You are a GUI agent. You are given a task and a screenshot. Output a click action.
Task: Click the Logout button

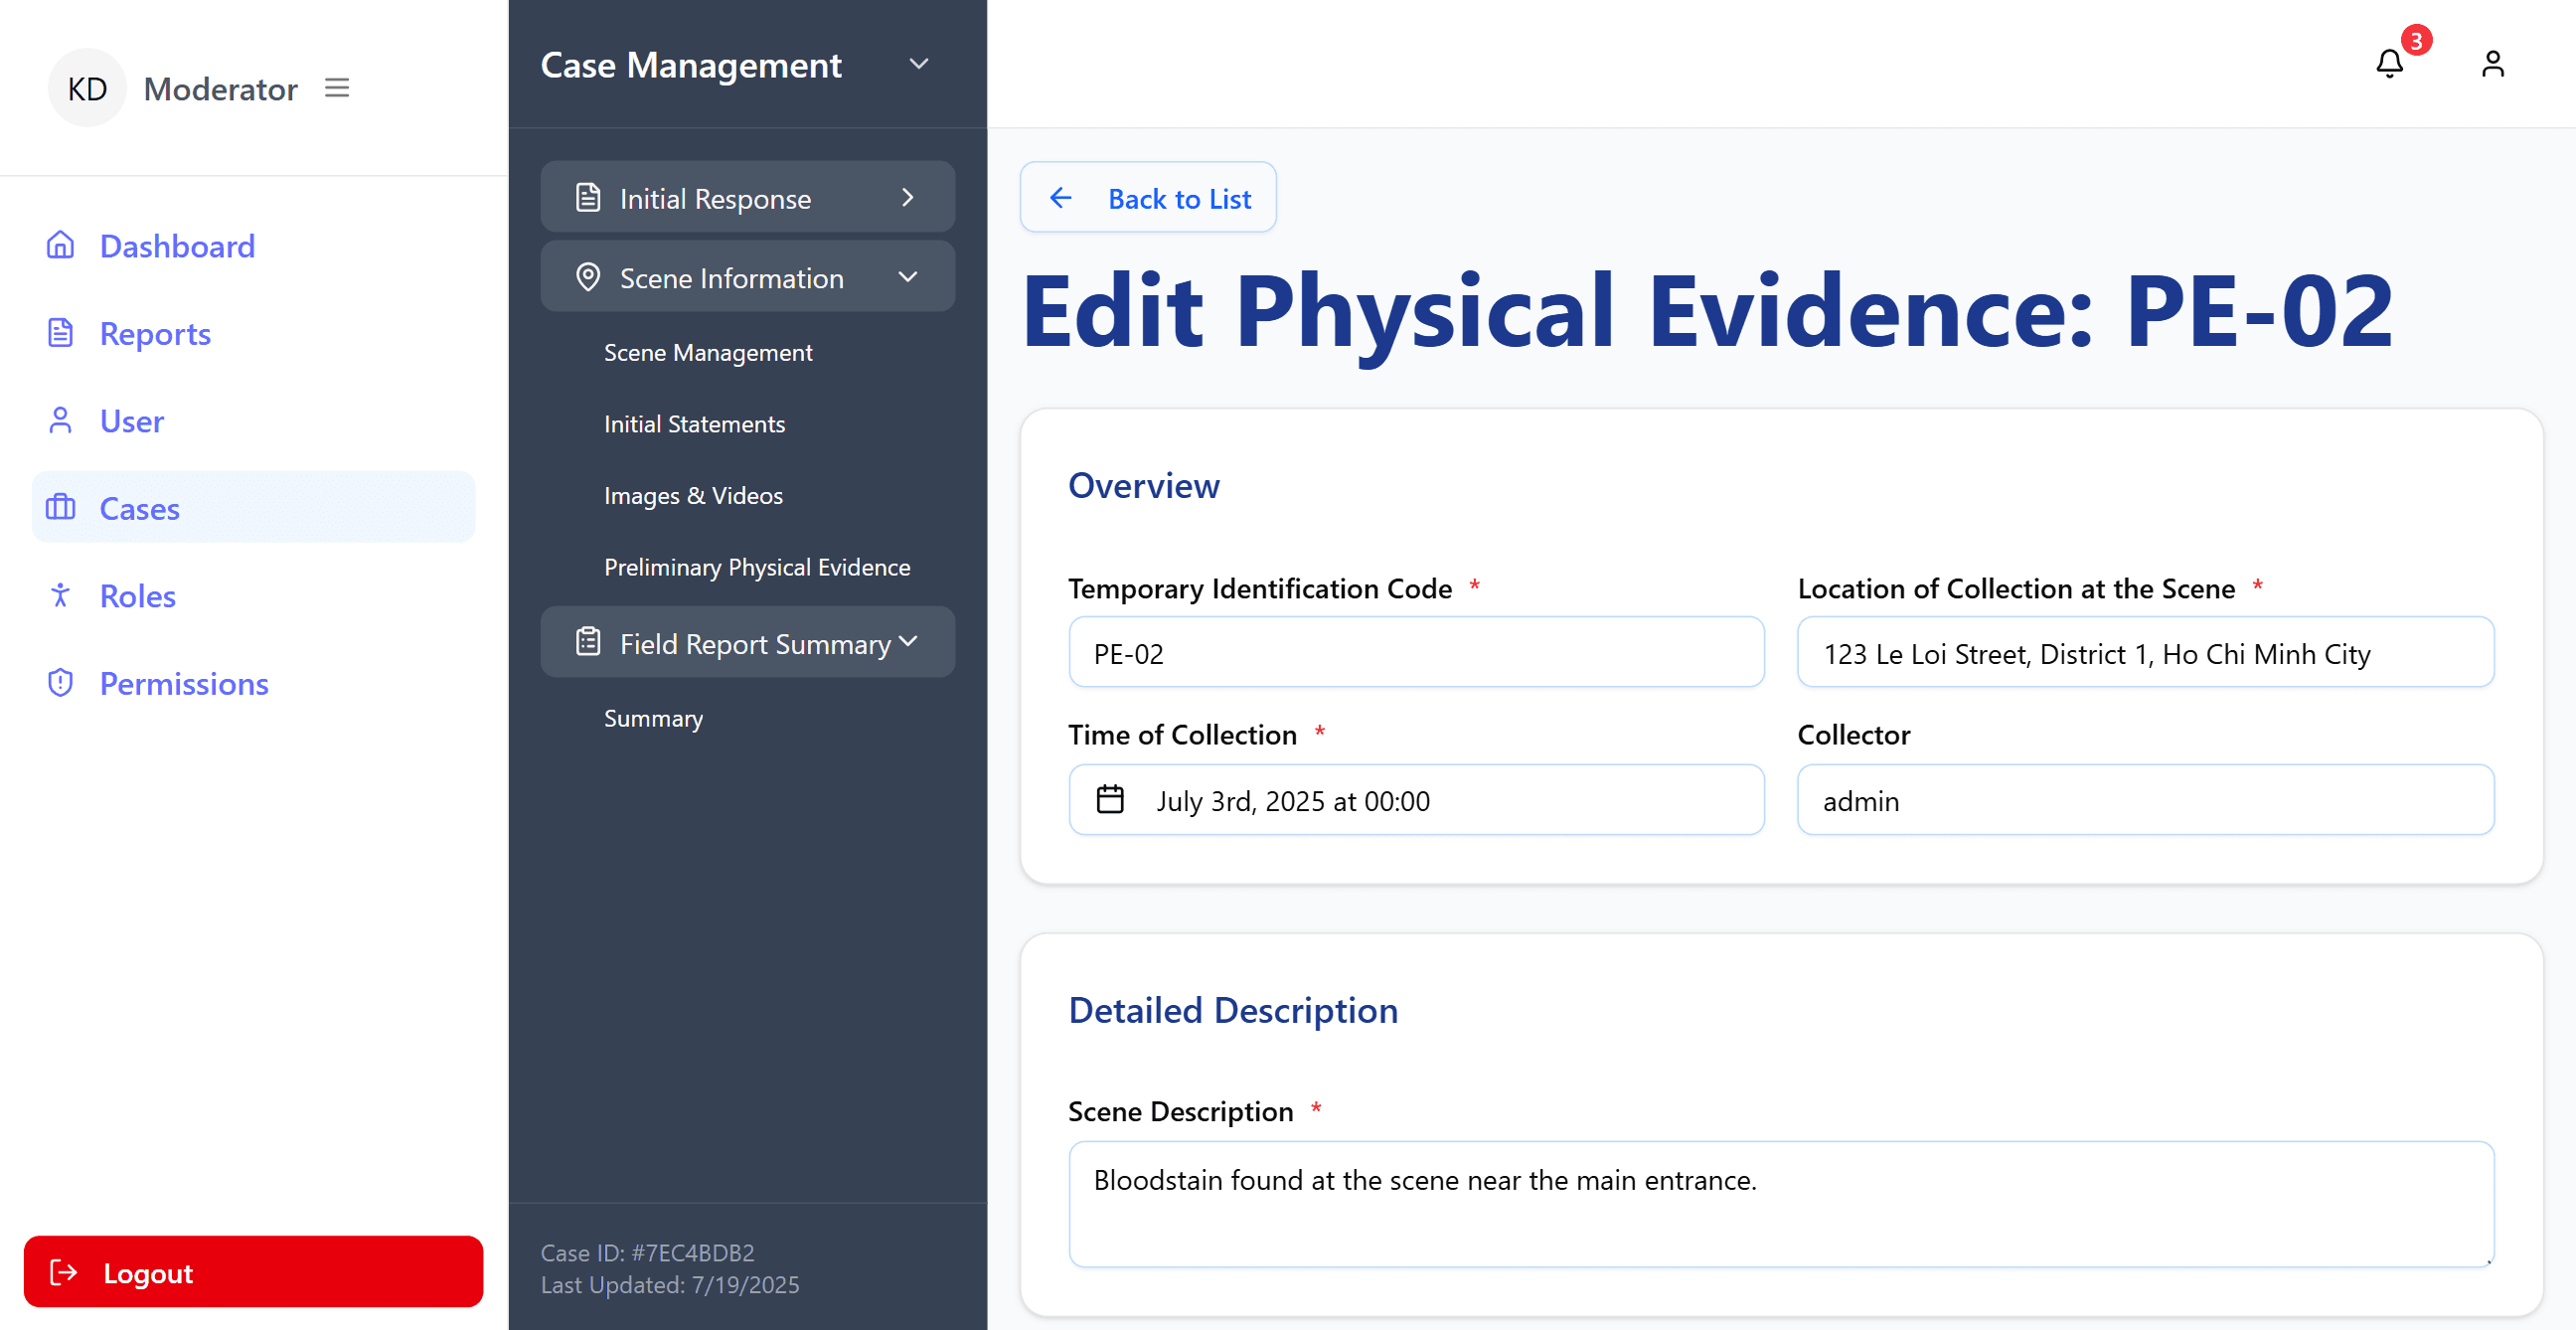tap(254, 1272)
